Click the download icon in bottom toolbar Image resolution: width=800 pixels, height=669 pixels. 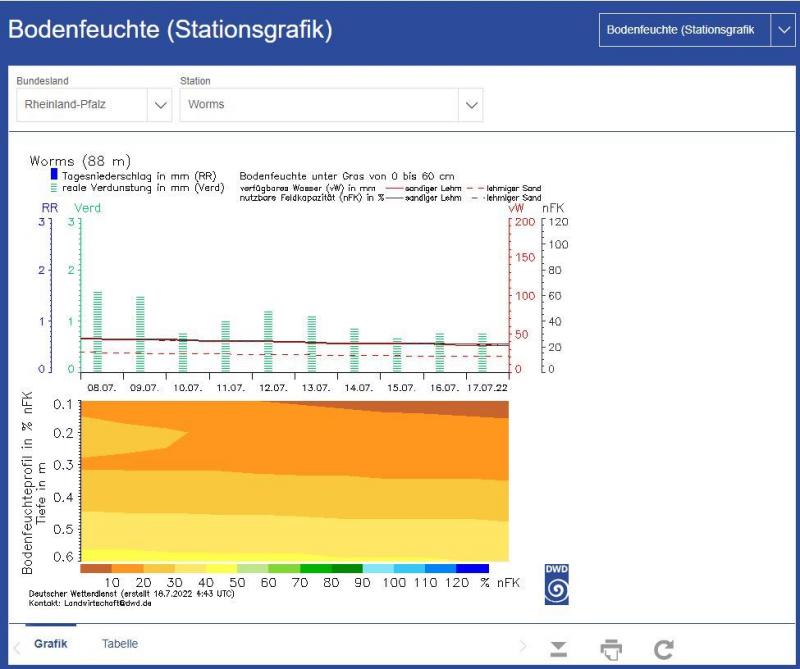[560, 650]
